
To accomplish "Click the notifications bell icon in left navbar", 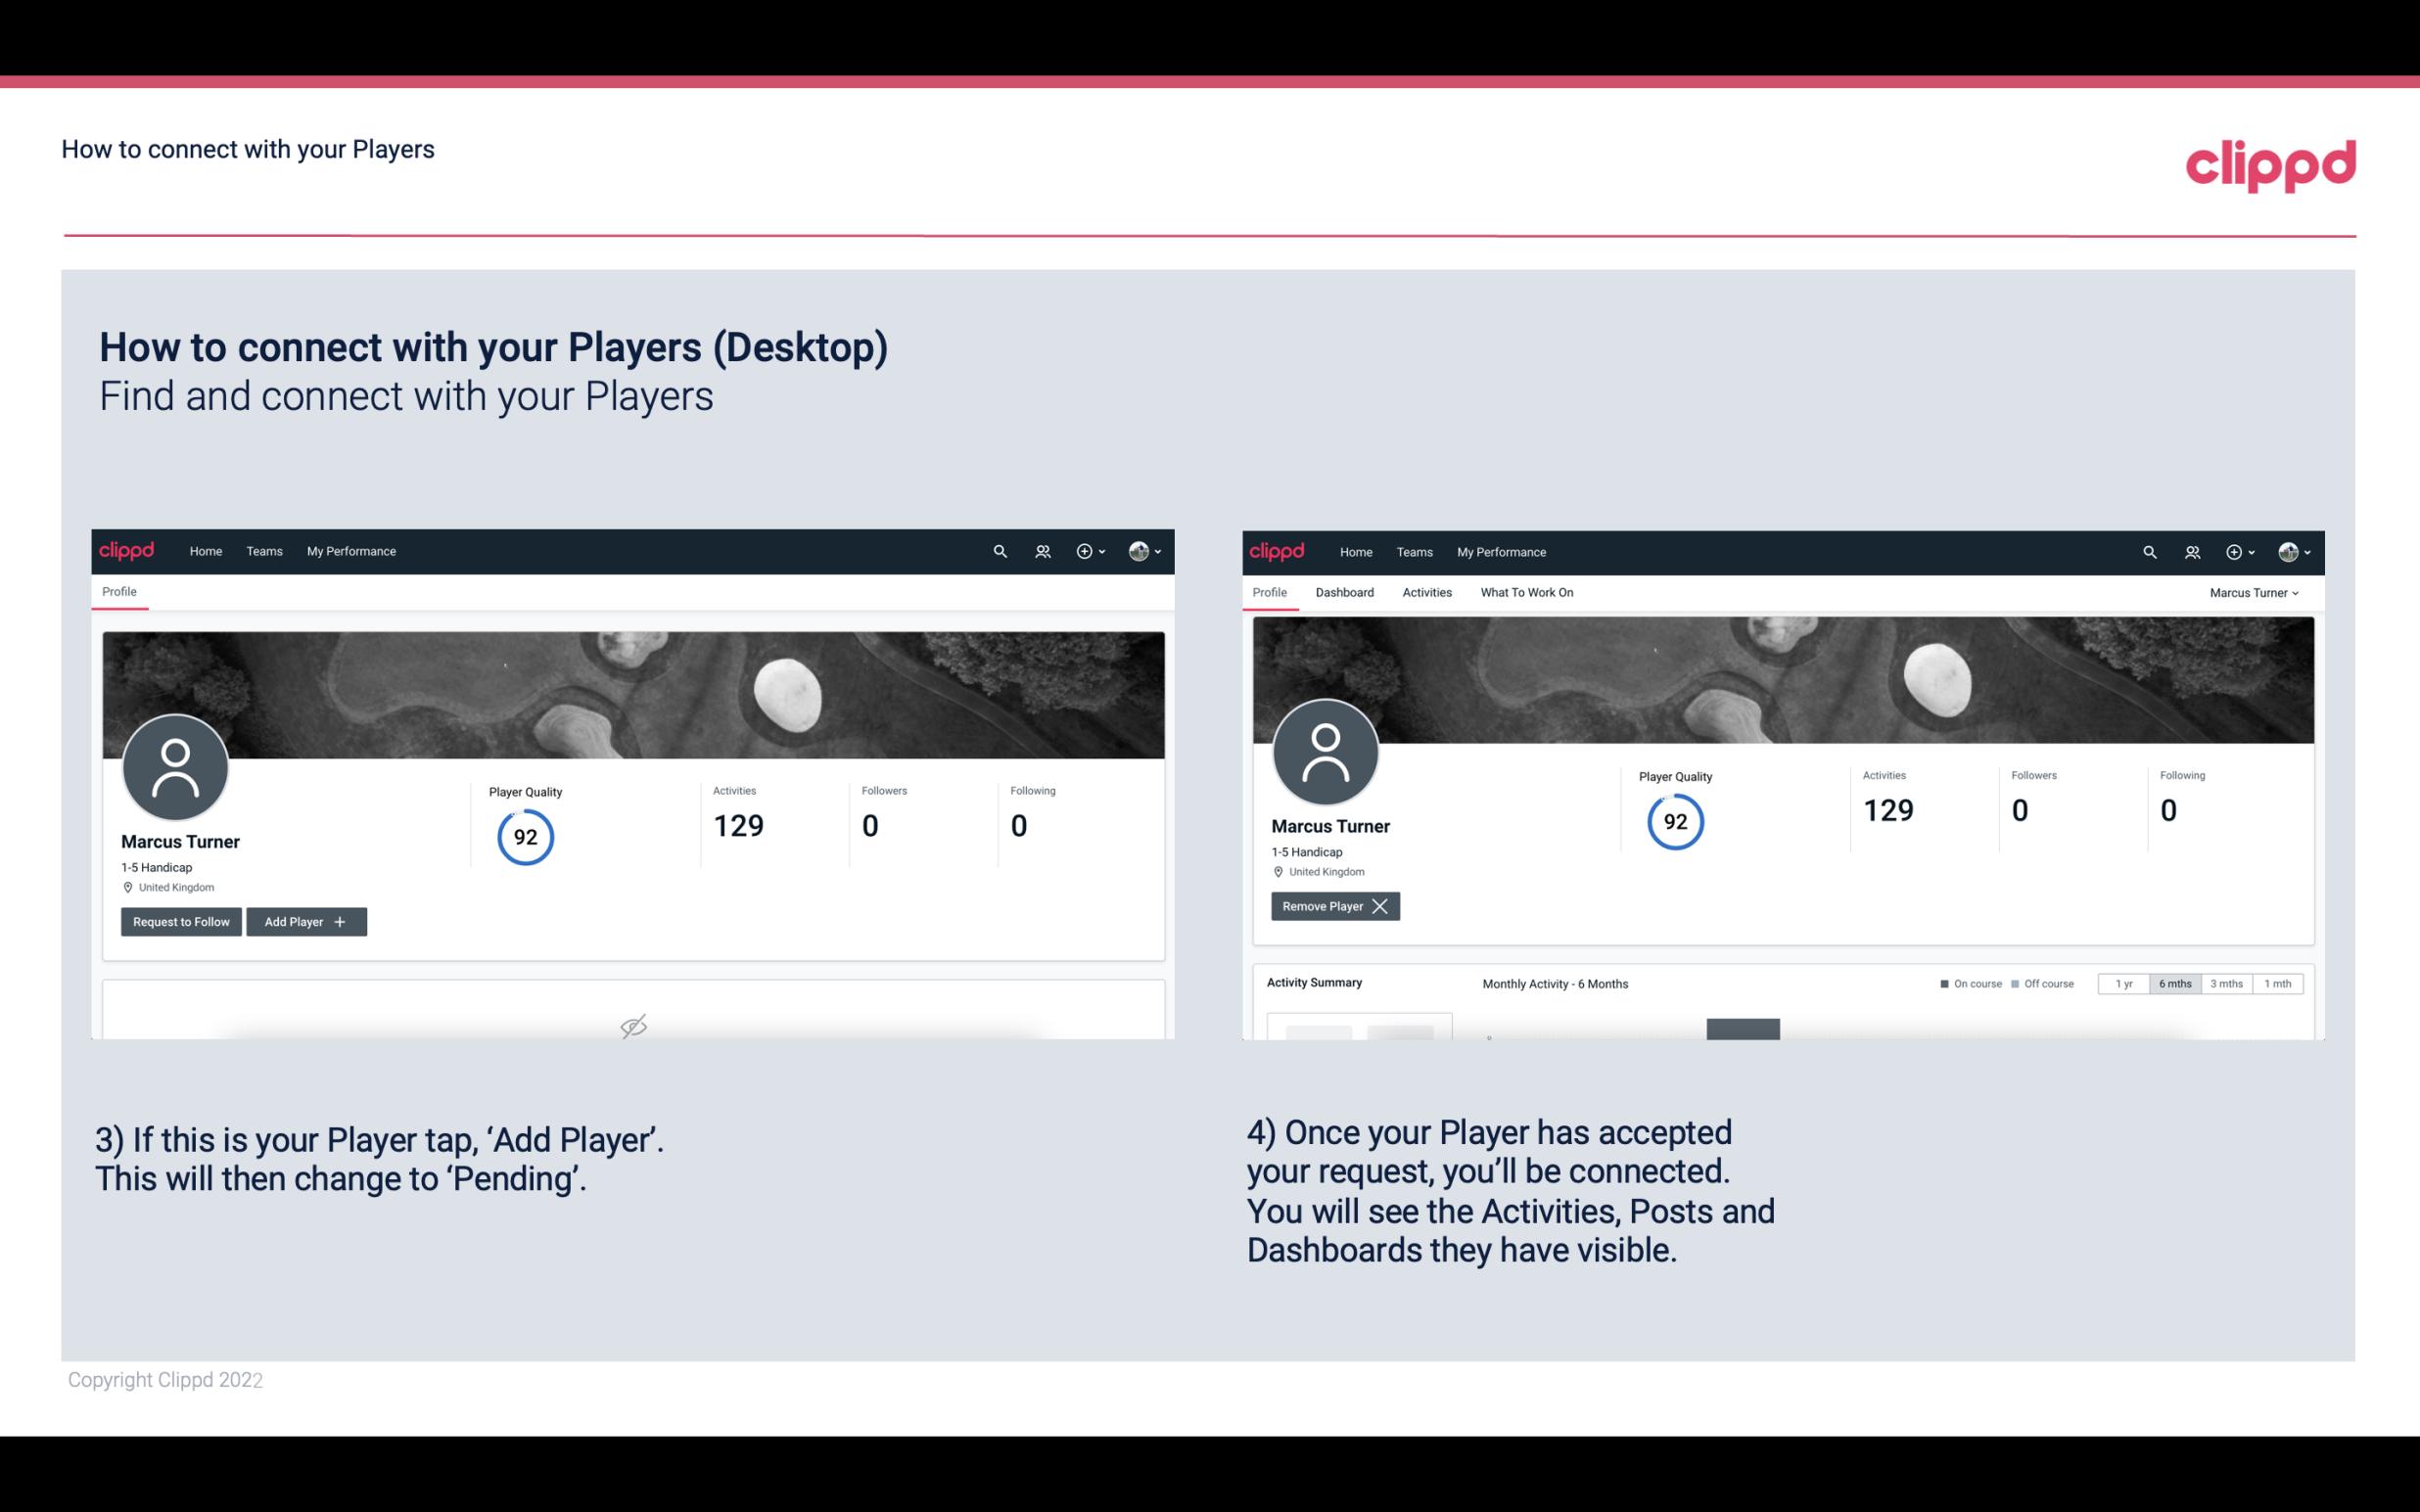I will point(1040,552).
